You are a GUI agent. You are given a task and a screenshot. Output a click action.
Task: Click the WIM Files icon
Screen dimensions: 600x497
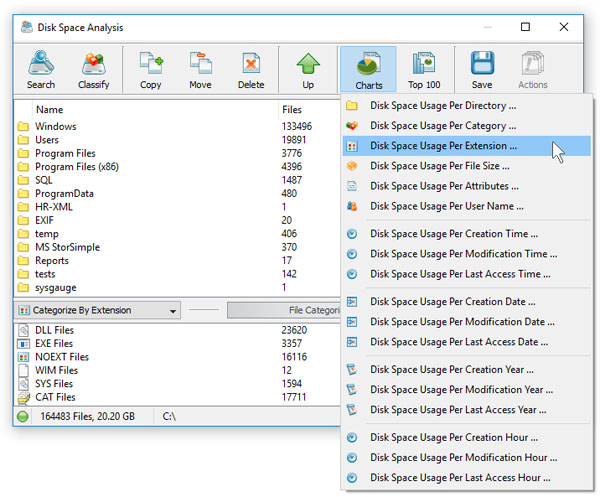pos(23,370)
